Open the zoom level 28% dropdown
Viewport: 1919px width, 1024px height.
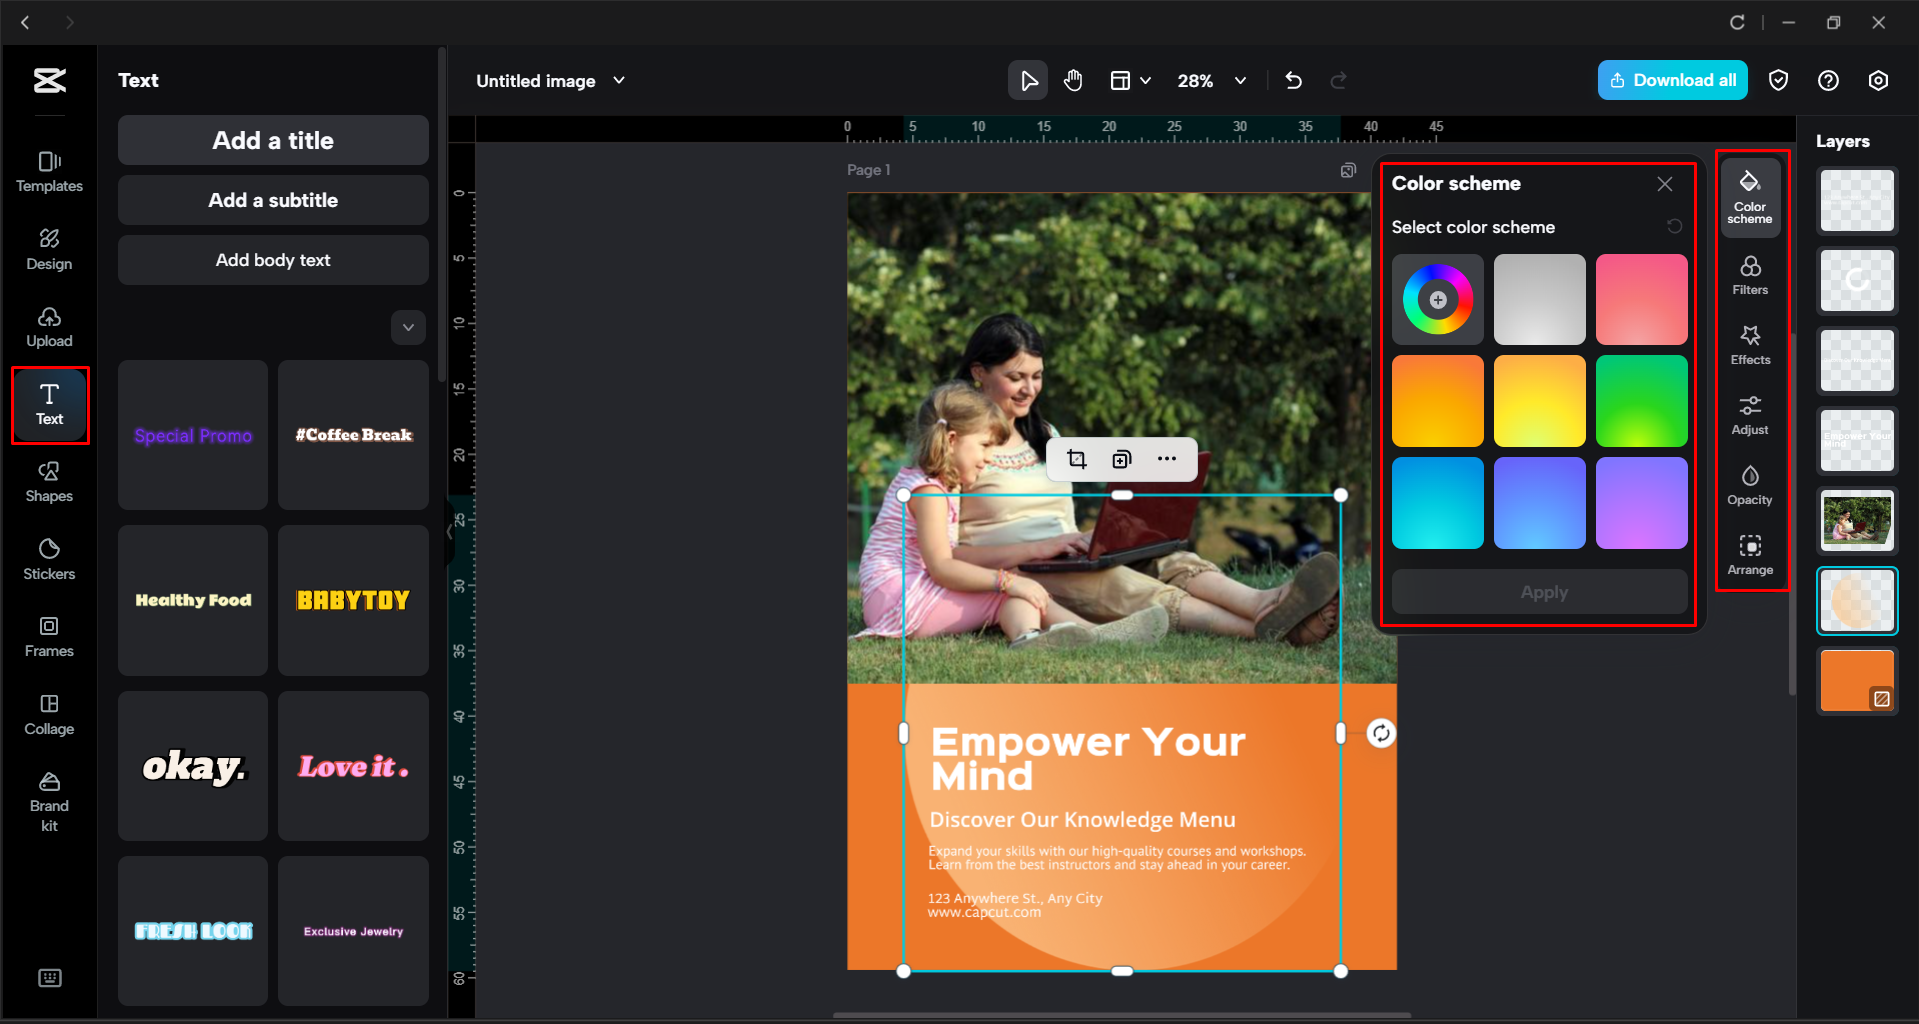1211,80
